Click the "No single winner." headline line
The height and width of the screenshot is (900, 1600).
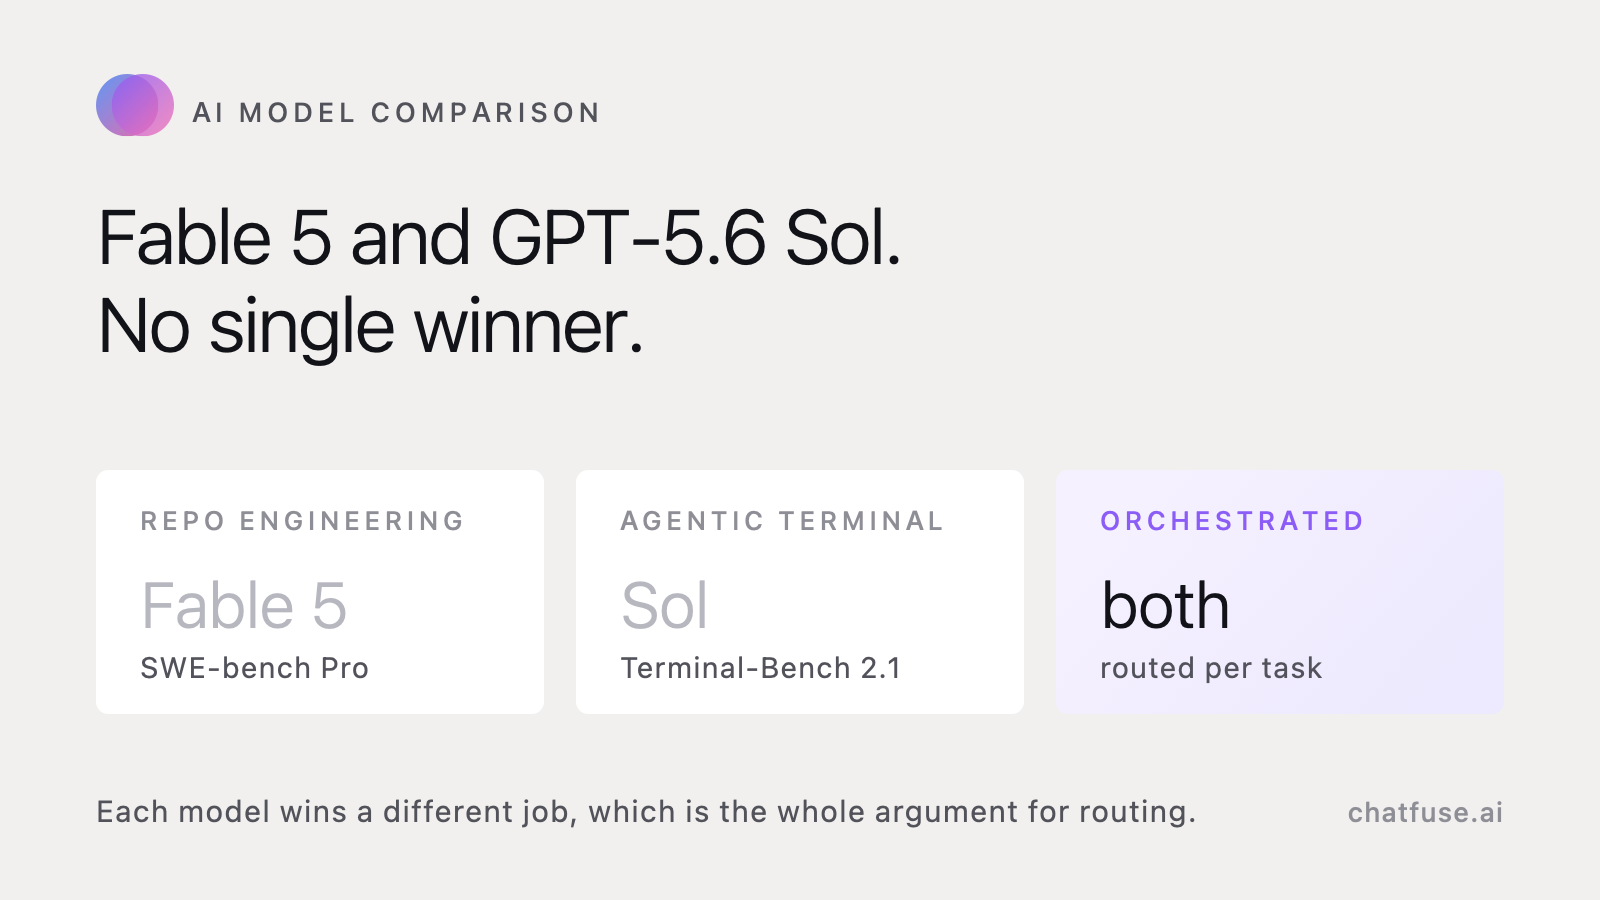[371, 327]
